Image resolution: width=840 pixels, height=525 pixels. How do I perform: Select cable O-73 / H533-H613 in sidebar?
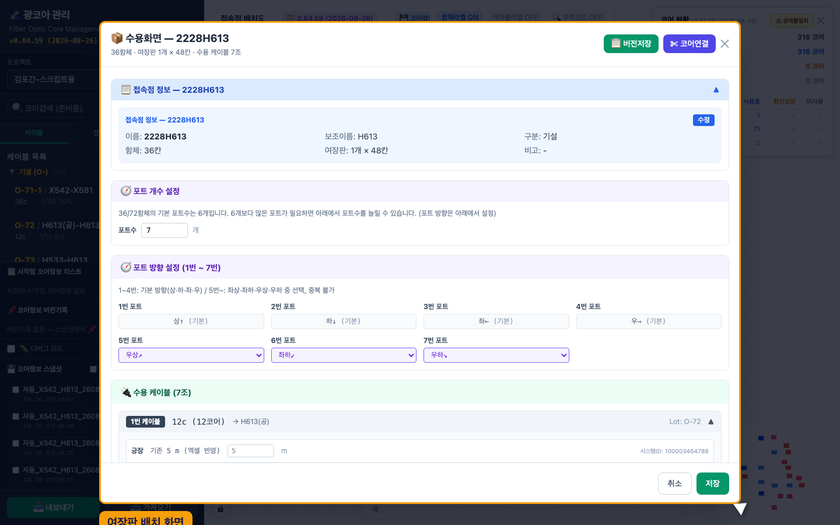coord(51,259)
